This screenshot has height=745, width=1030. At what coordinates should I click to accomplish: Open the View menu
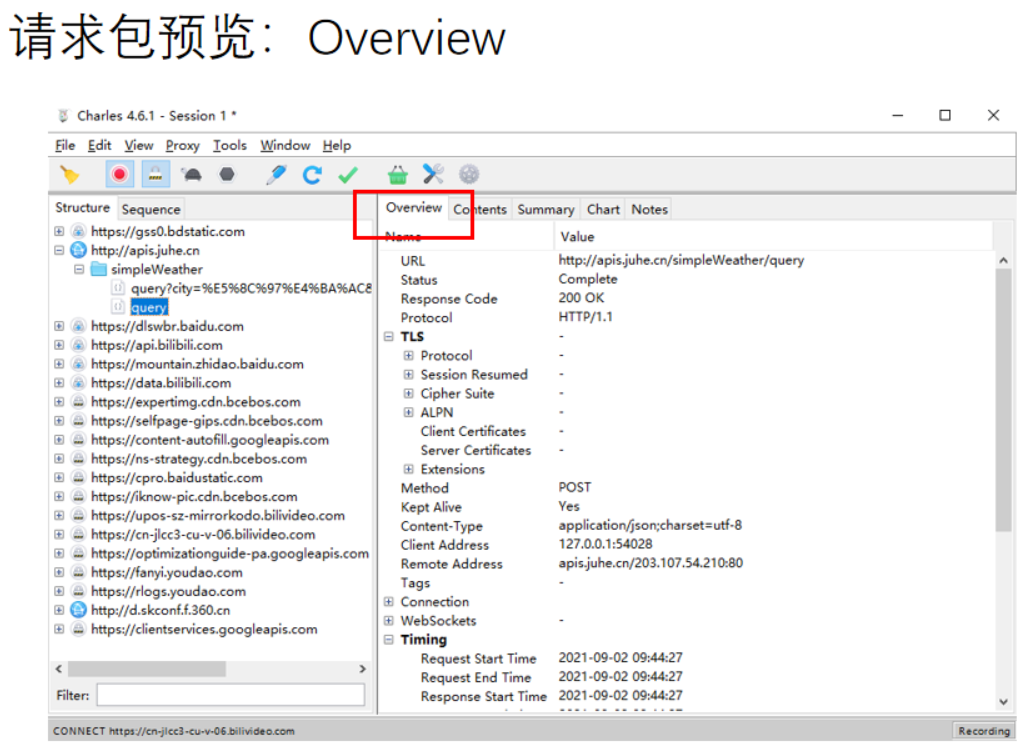(x=139, y=145)
